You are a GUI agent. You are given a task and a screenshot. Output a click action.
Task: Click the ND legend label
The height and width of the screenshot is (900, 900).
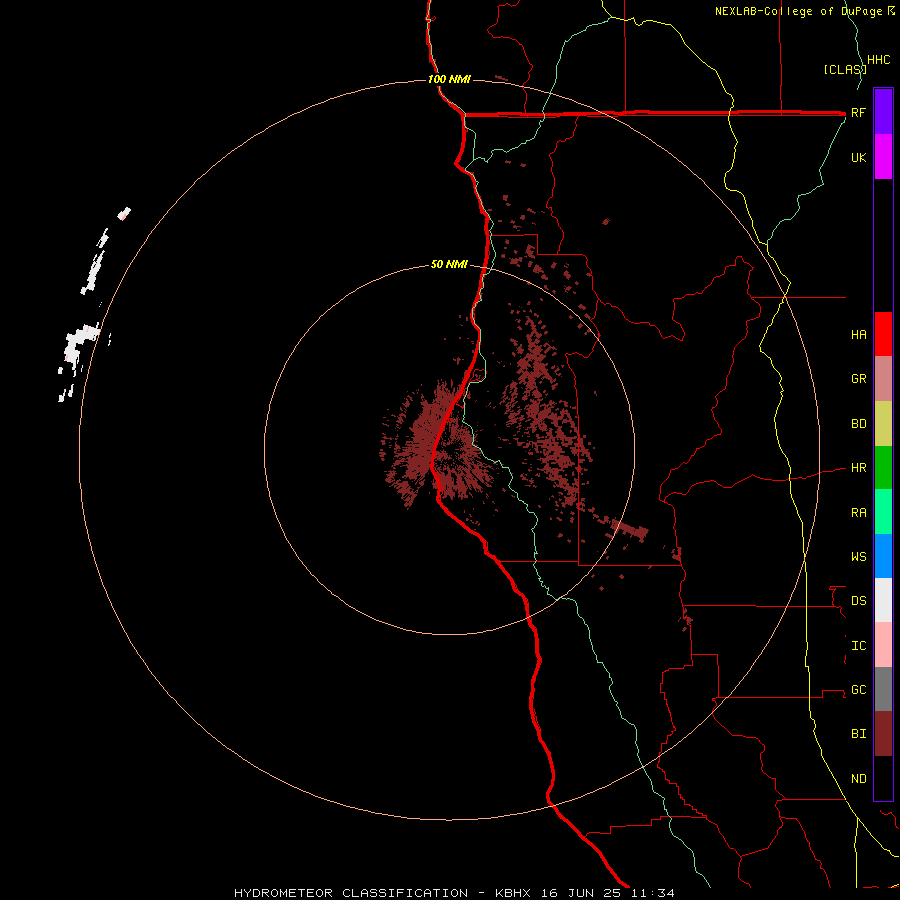coord(858,779)
